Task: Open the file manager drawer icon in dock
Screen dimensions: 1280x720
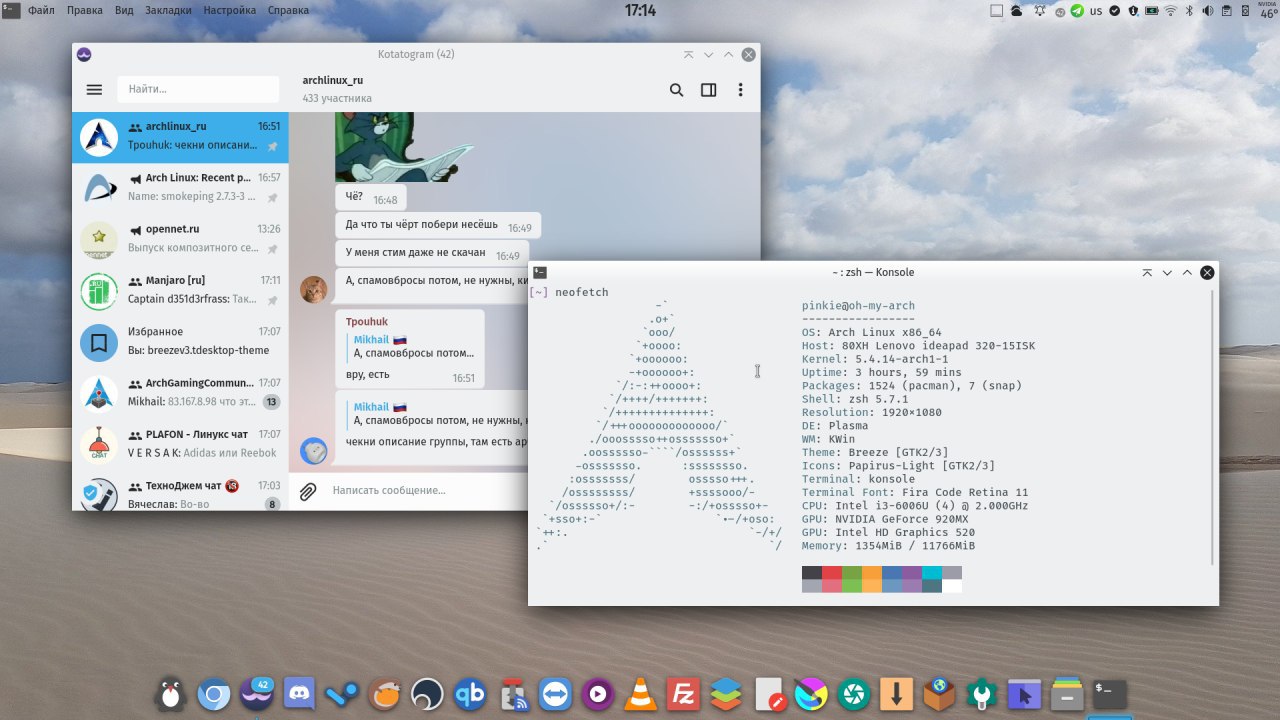Action: point(1067,693)
